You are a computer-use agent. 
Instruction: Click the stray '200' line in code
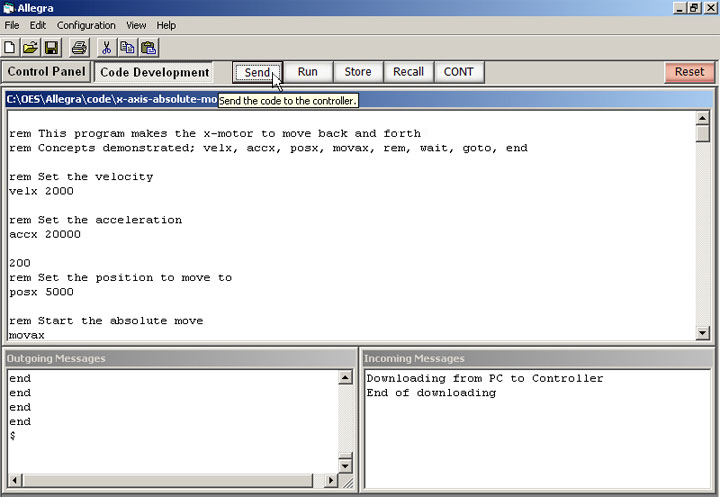tap(20, 263)
